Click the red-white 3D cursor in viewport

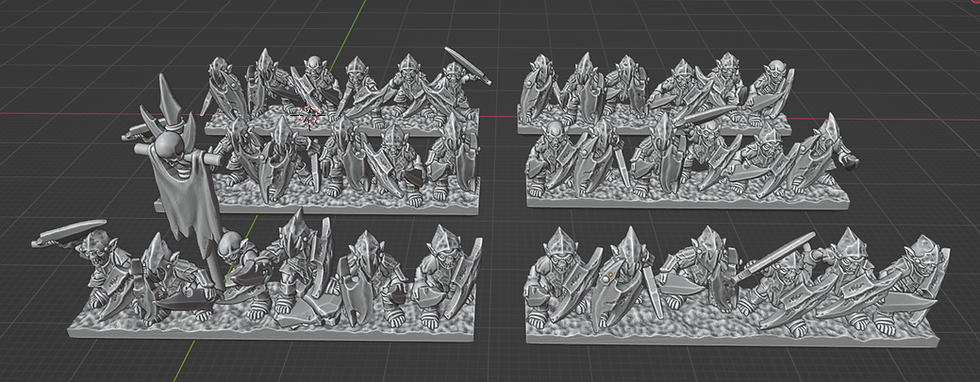(x=308, y=114)
